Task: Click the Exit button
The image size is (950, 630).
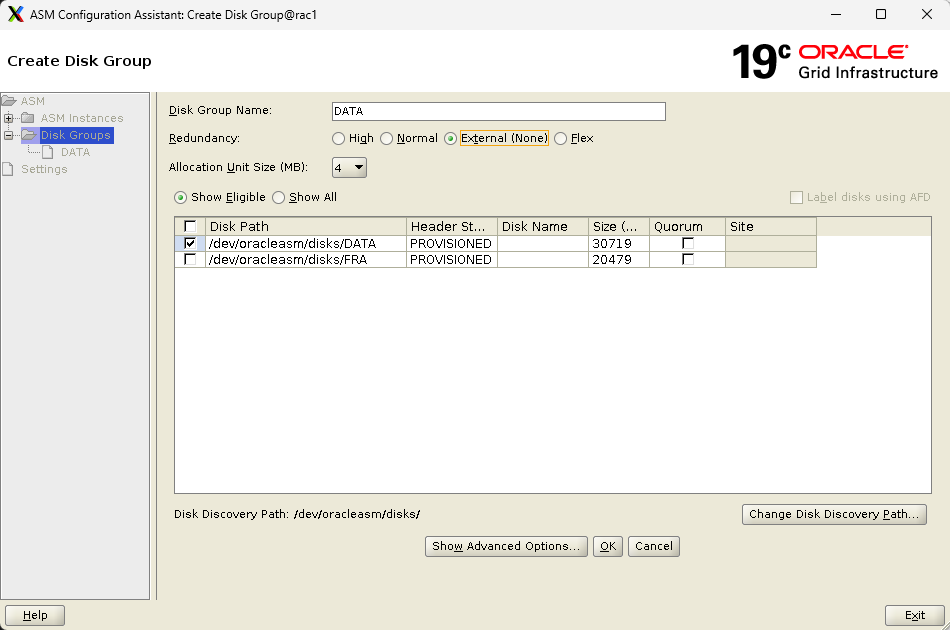Action: click(x=915, y=615)
